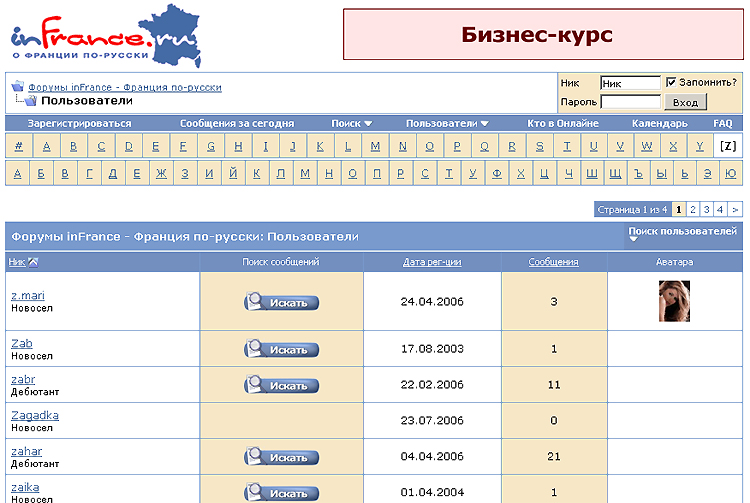Image resolution: width=750 pixels, height=503 pixels.
Task: Click the forum folder icon in breadcrumb
Action: coord(17,87)
